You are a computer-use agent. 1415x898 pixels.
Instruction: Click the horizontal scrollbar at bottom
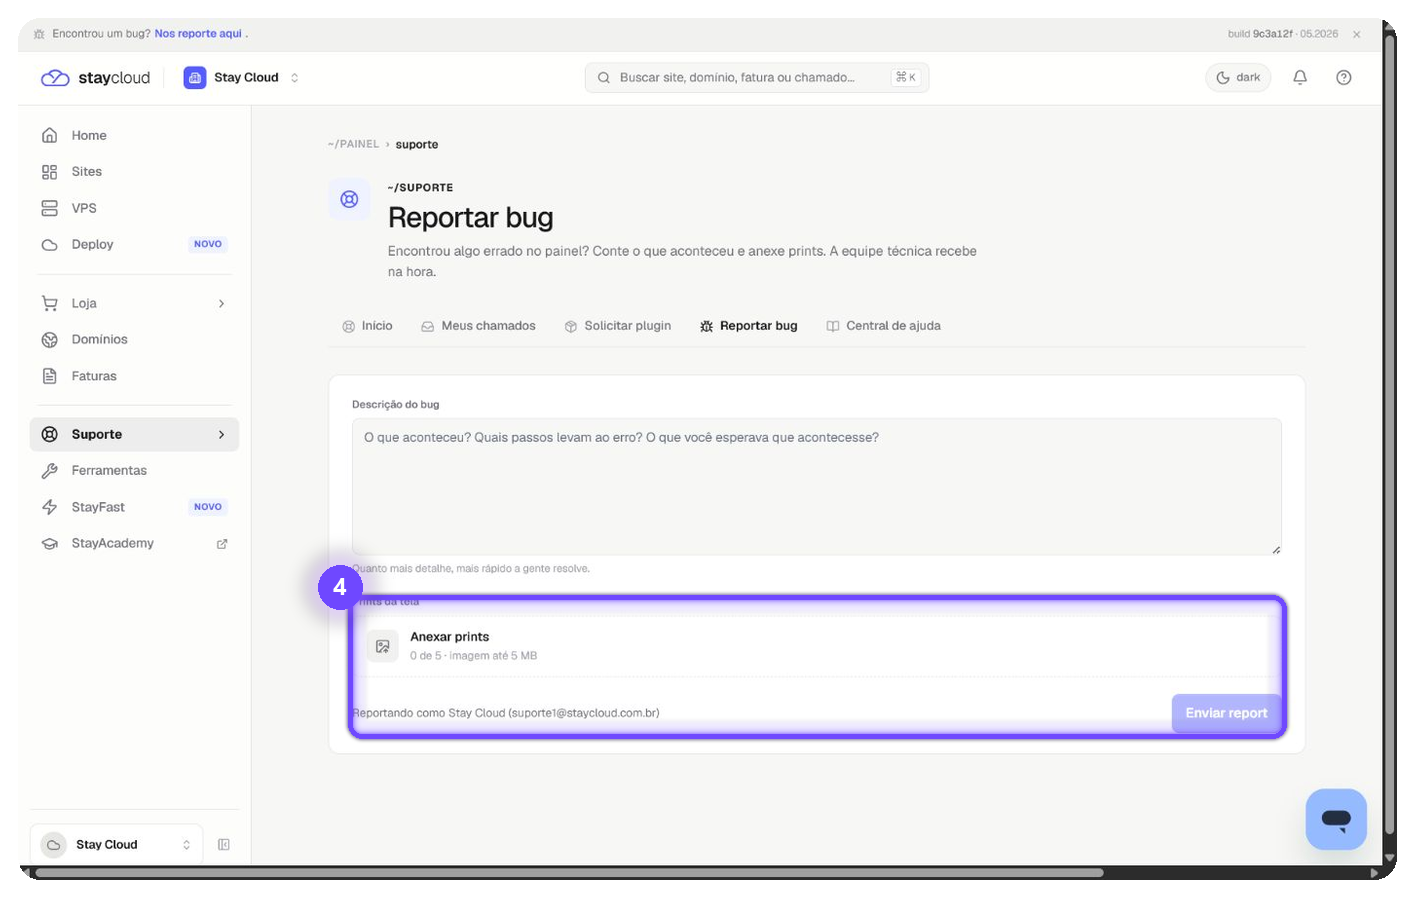[569, 873]
